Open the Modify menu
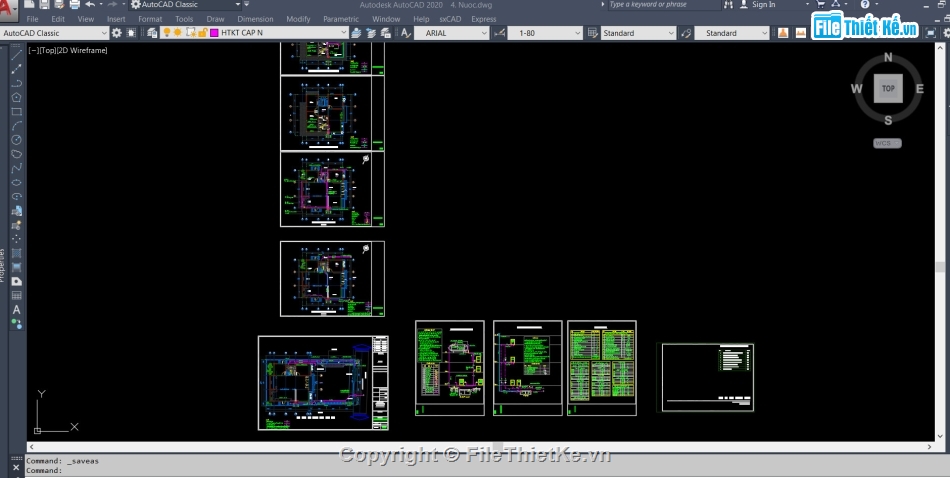 pos(298,19)
